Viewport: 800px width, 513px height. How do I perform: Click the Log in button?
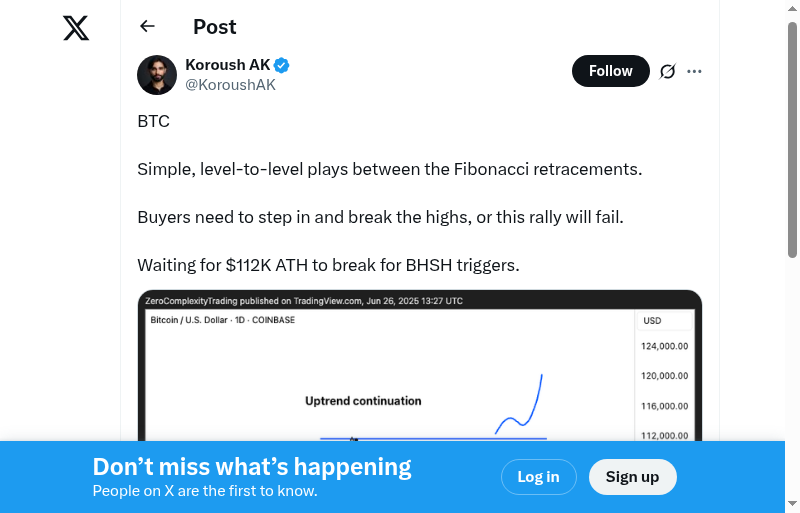pos(538,477)
